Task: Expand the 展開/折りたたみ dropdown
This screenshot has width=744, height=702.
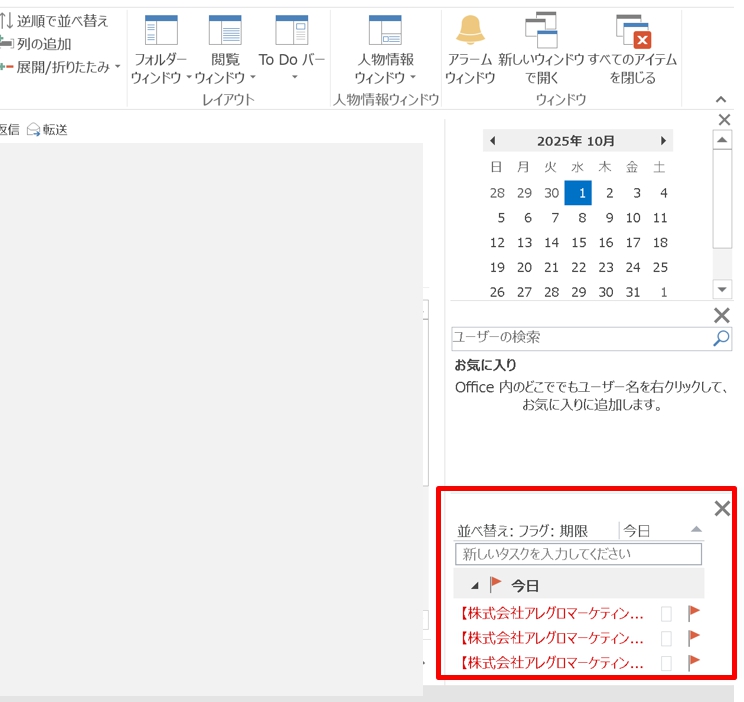Action: [117, 67]
